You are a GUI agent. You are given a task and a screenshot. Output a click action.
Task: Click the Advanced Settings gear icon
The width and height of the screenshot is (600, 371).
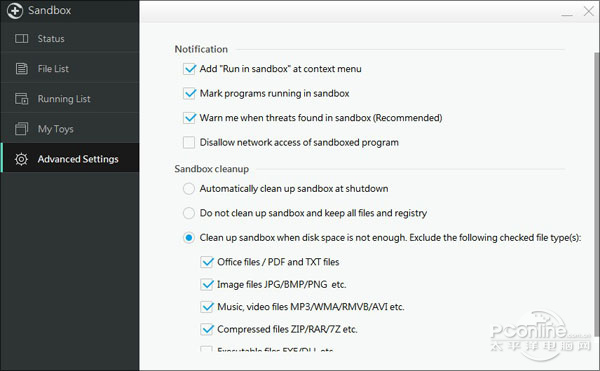point(21,159)
